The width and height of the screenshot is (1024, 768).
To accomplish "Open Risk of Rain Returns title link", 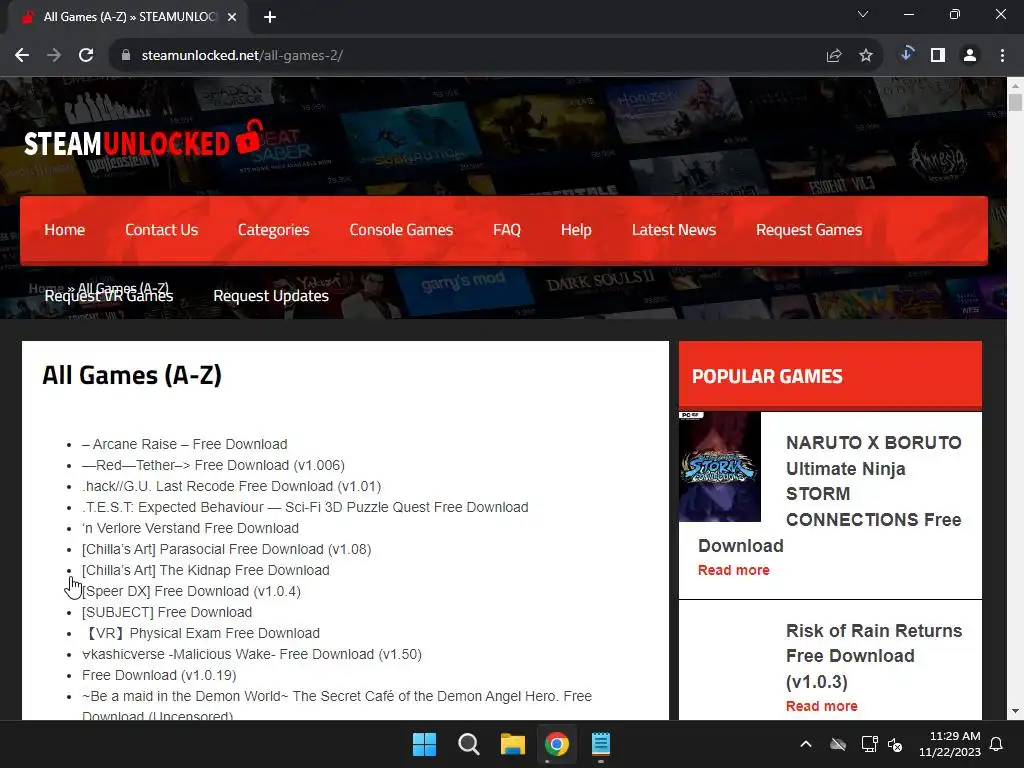I will tap(874, 656).
